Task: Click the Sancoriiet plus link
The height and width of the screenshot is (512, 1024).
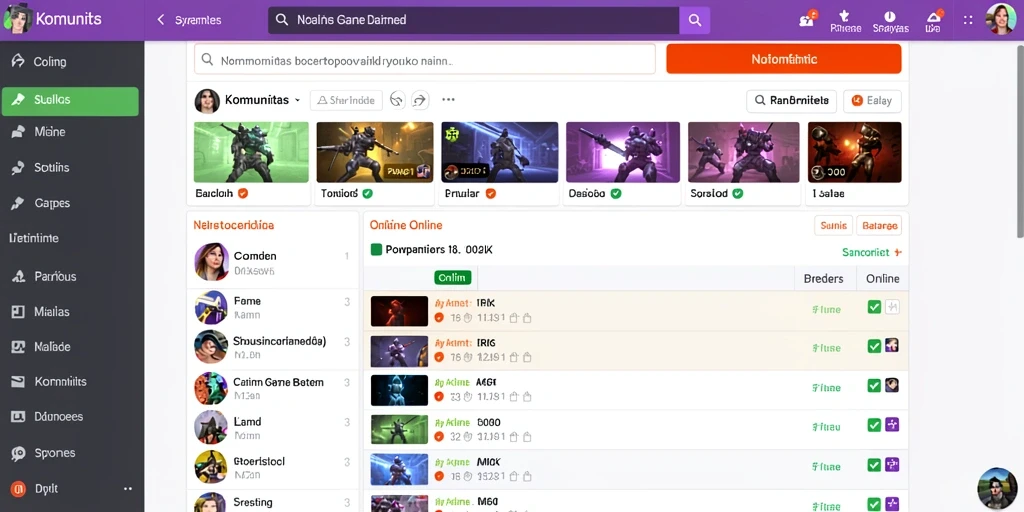Action: point(872,252)
